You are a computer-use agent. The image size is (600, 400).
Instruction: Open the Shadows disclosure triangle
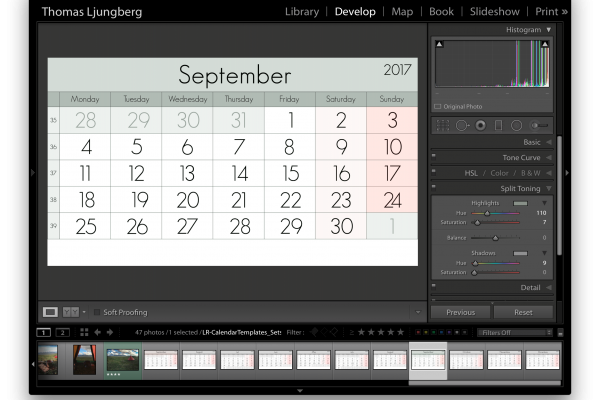545,253
